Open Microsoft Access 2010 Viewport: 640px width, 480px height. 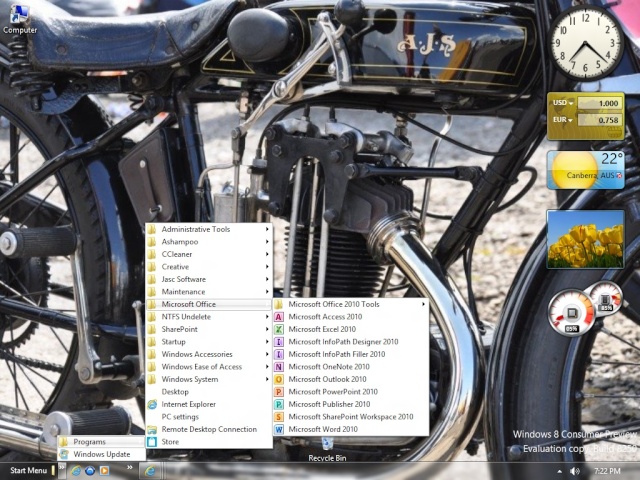pyautogui.click(x=324, y=316)
